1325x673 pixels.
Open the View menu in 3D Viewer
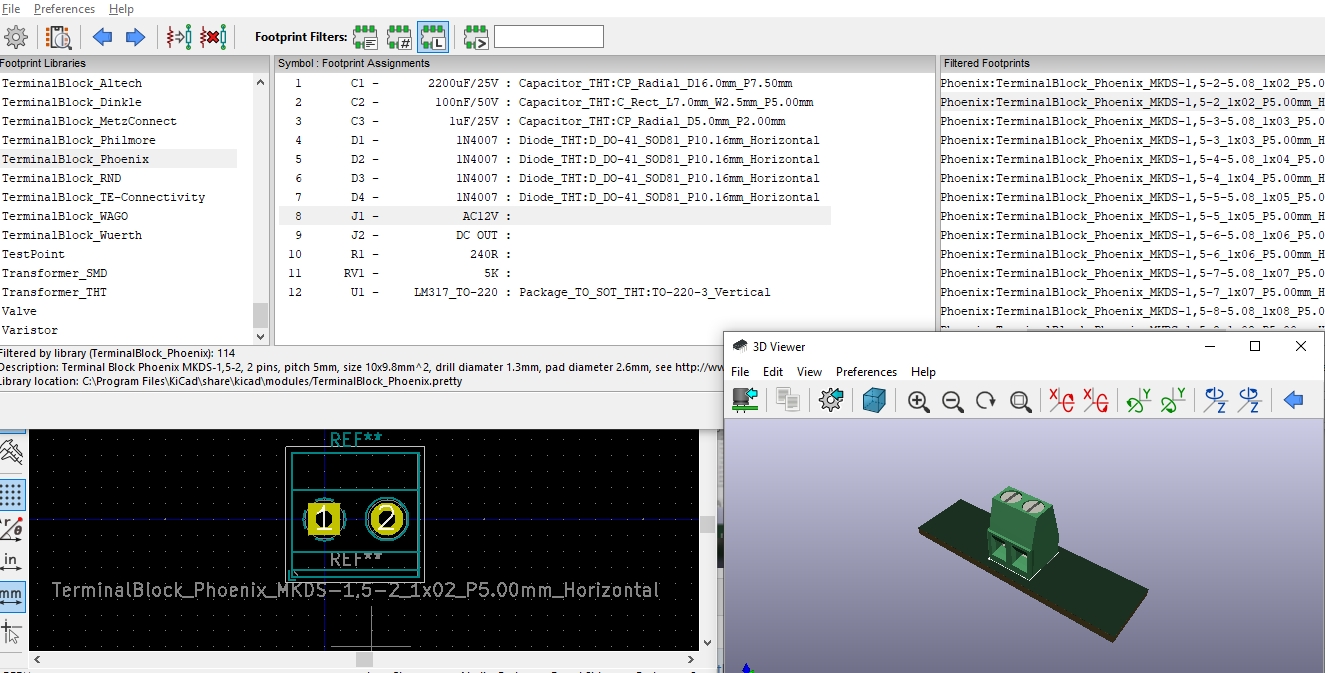[809, 372]
